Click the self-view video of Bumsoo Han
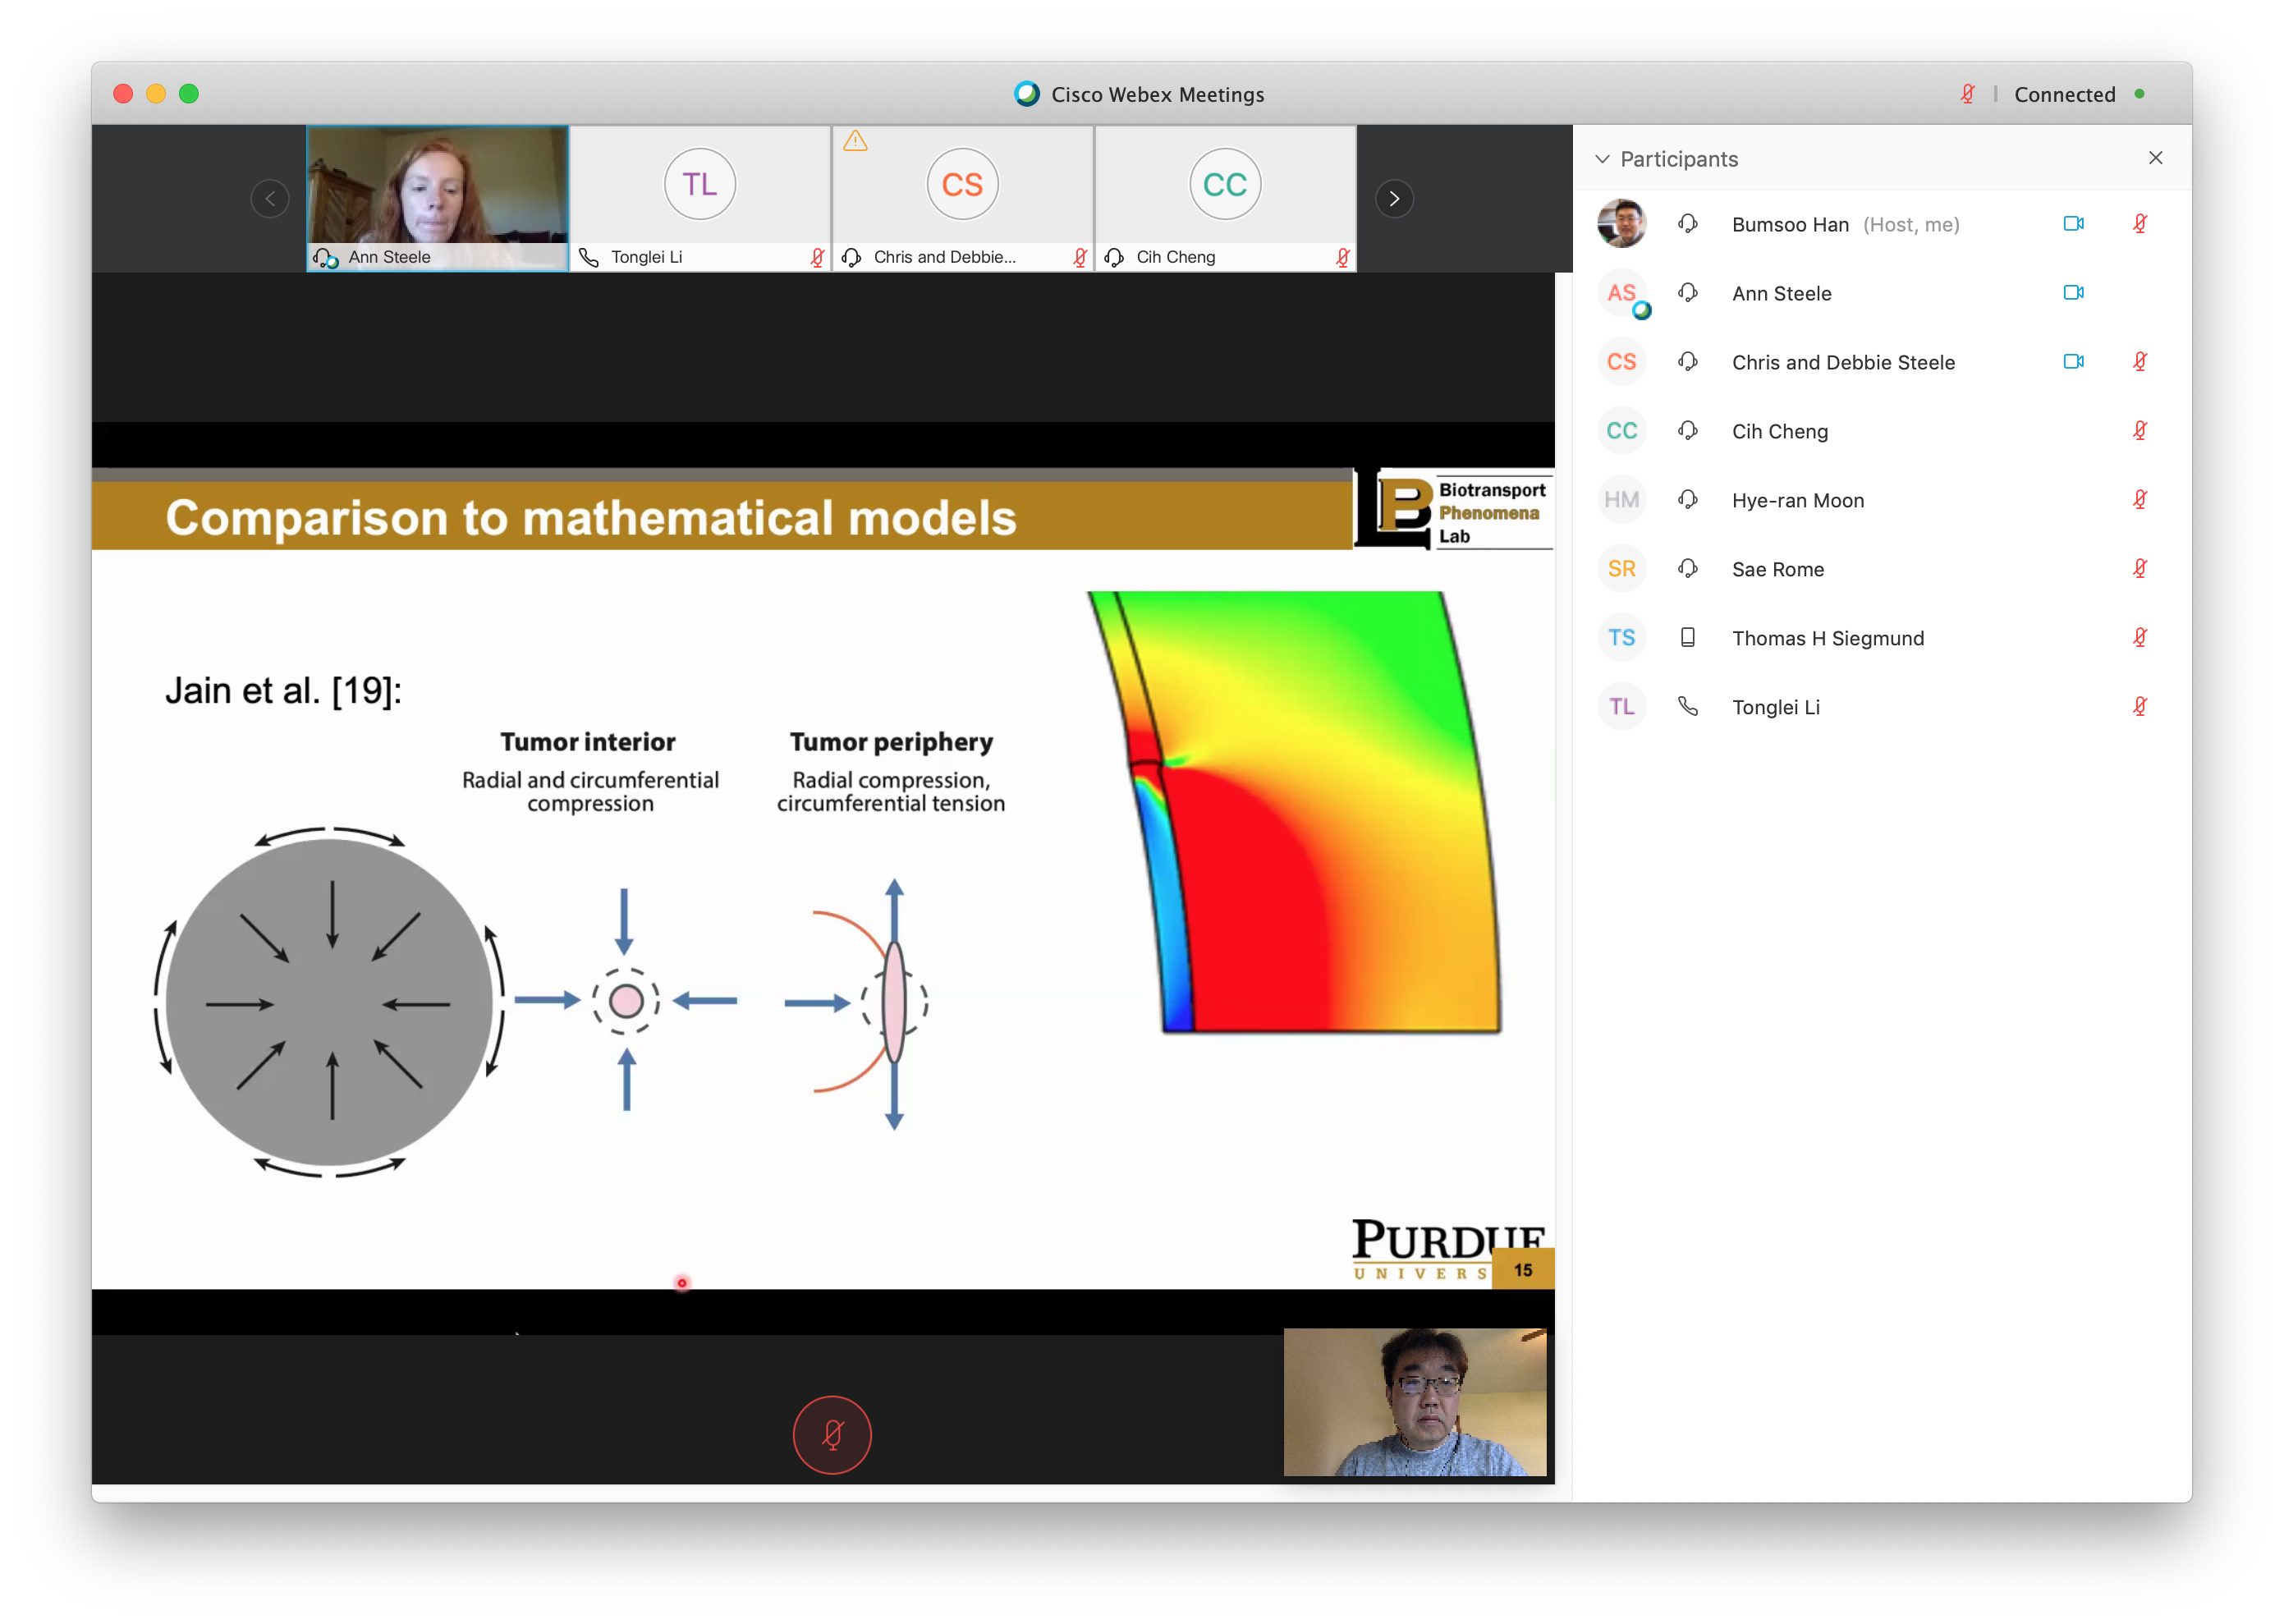The width and height of the screenshot is (2284, 1624). click(x=1415, y=1401)
